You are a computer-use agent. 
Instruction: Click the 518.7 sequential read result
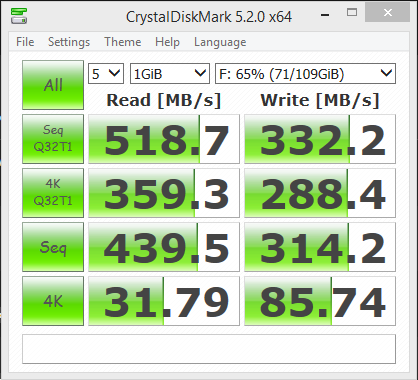pyautogui.click(x=164, y=139)
